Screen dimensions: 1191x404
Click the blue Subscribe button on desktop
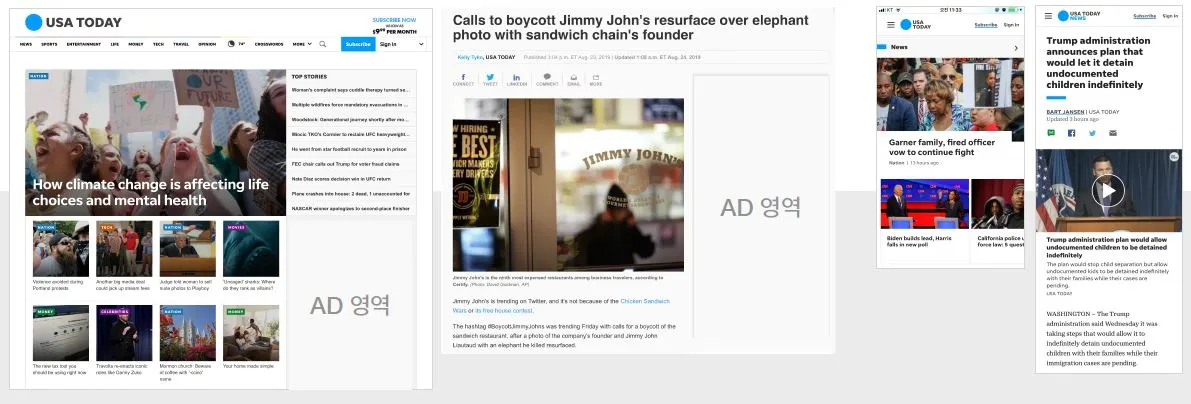pyautogui.click(x=358, y=44)
